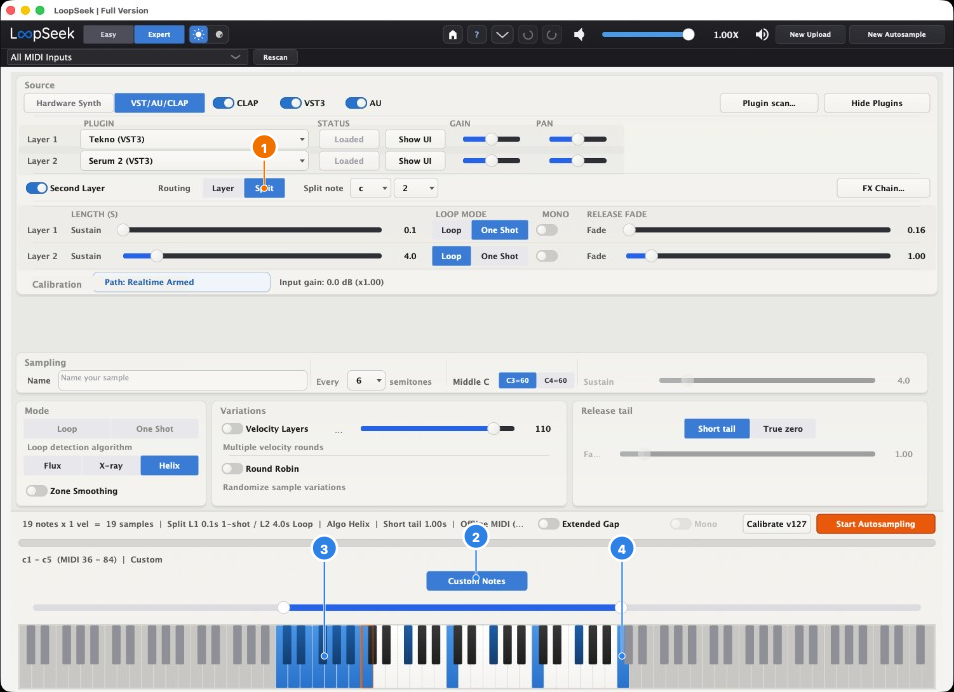Set routing to Layer

pyautogui.click(x=223, y=188)
